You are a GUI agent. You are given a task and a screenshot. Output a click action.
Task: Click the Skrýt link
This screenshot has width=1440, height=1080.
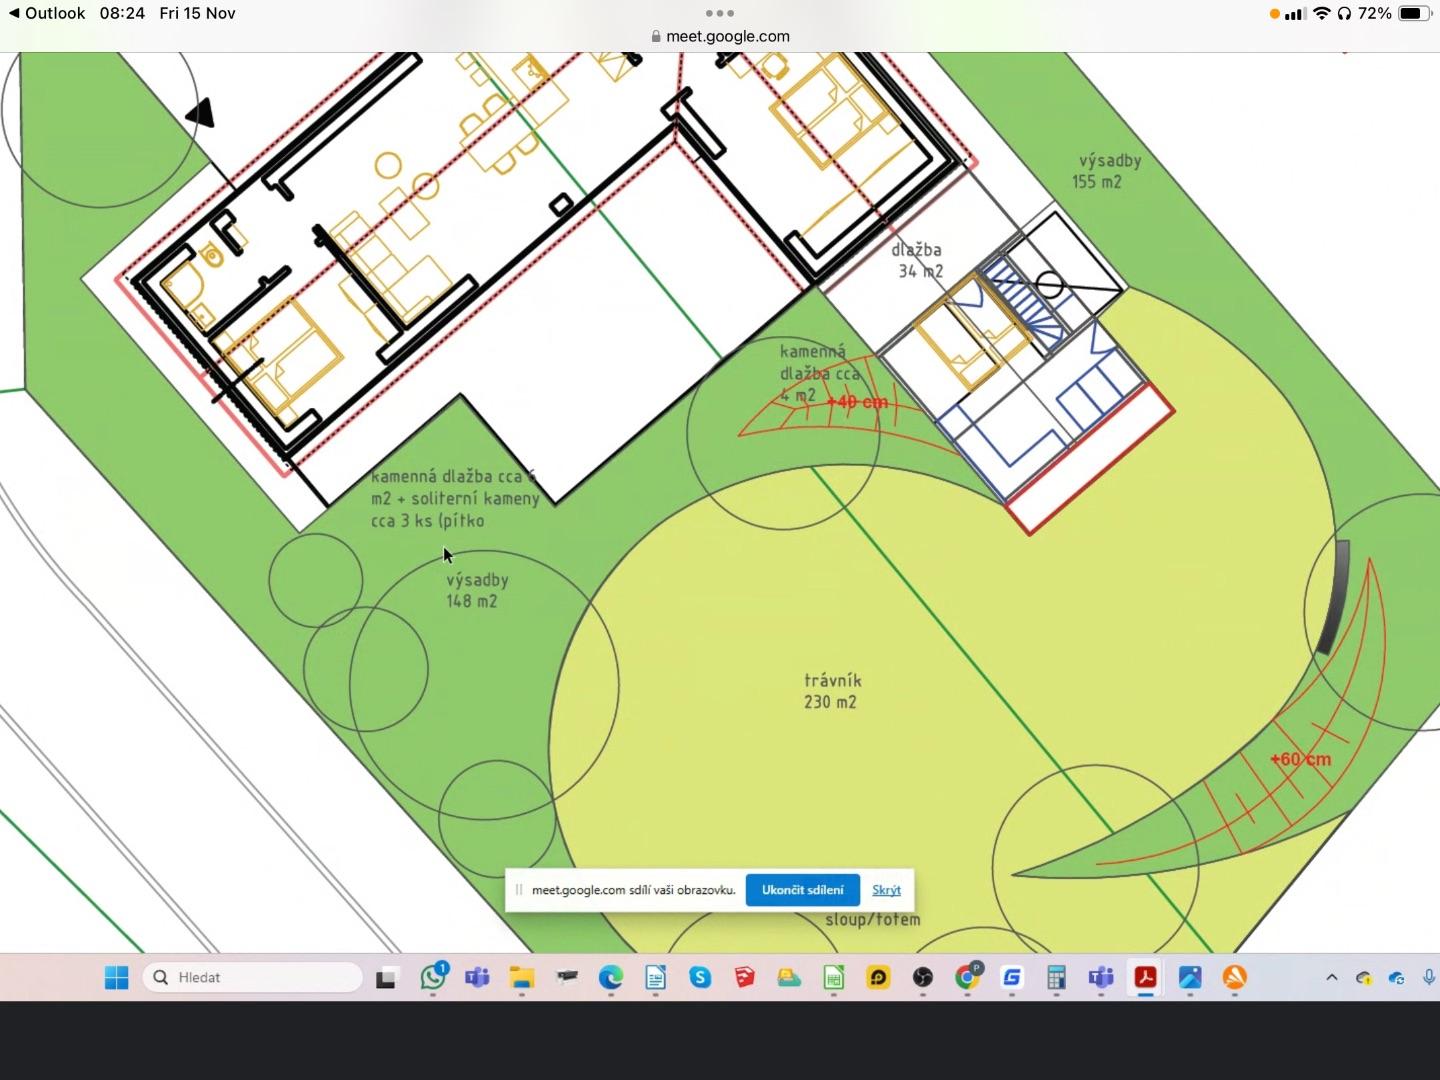[x=886, y=890]
